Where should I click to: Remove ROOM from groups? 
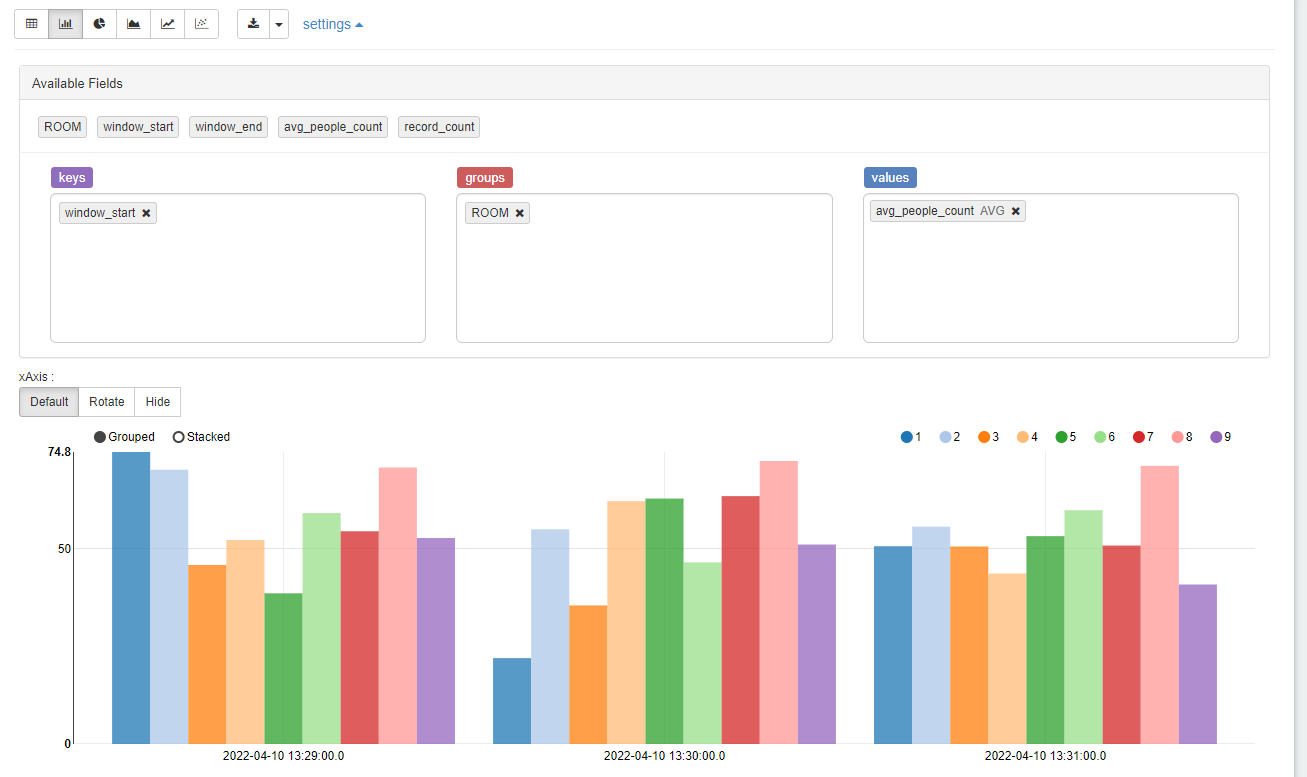tap(519, 213)
